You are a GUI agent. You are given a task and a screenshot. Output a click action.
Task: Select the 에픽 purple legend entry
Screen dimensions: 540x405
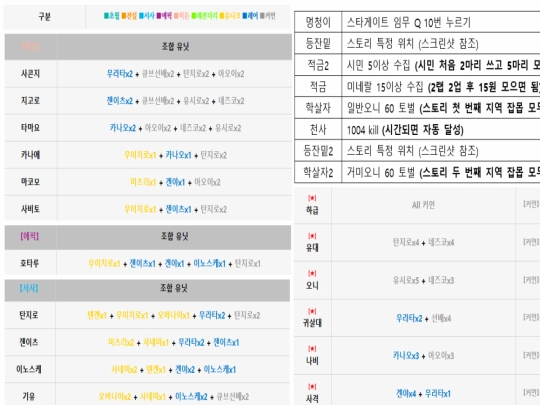[164, 16]
